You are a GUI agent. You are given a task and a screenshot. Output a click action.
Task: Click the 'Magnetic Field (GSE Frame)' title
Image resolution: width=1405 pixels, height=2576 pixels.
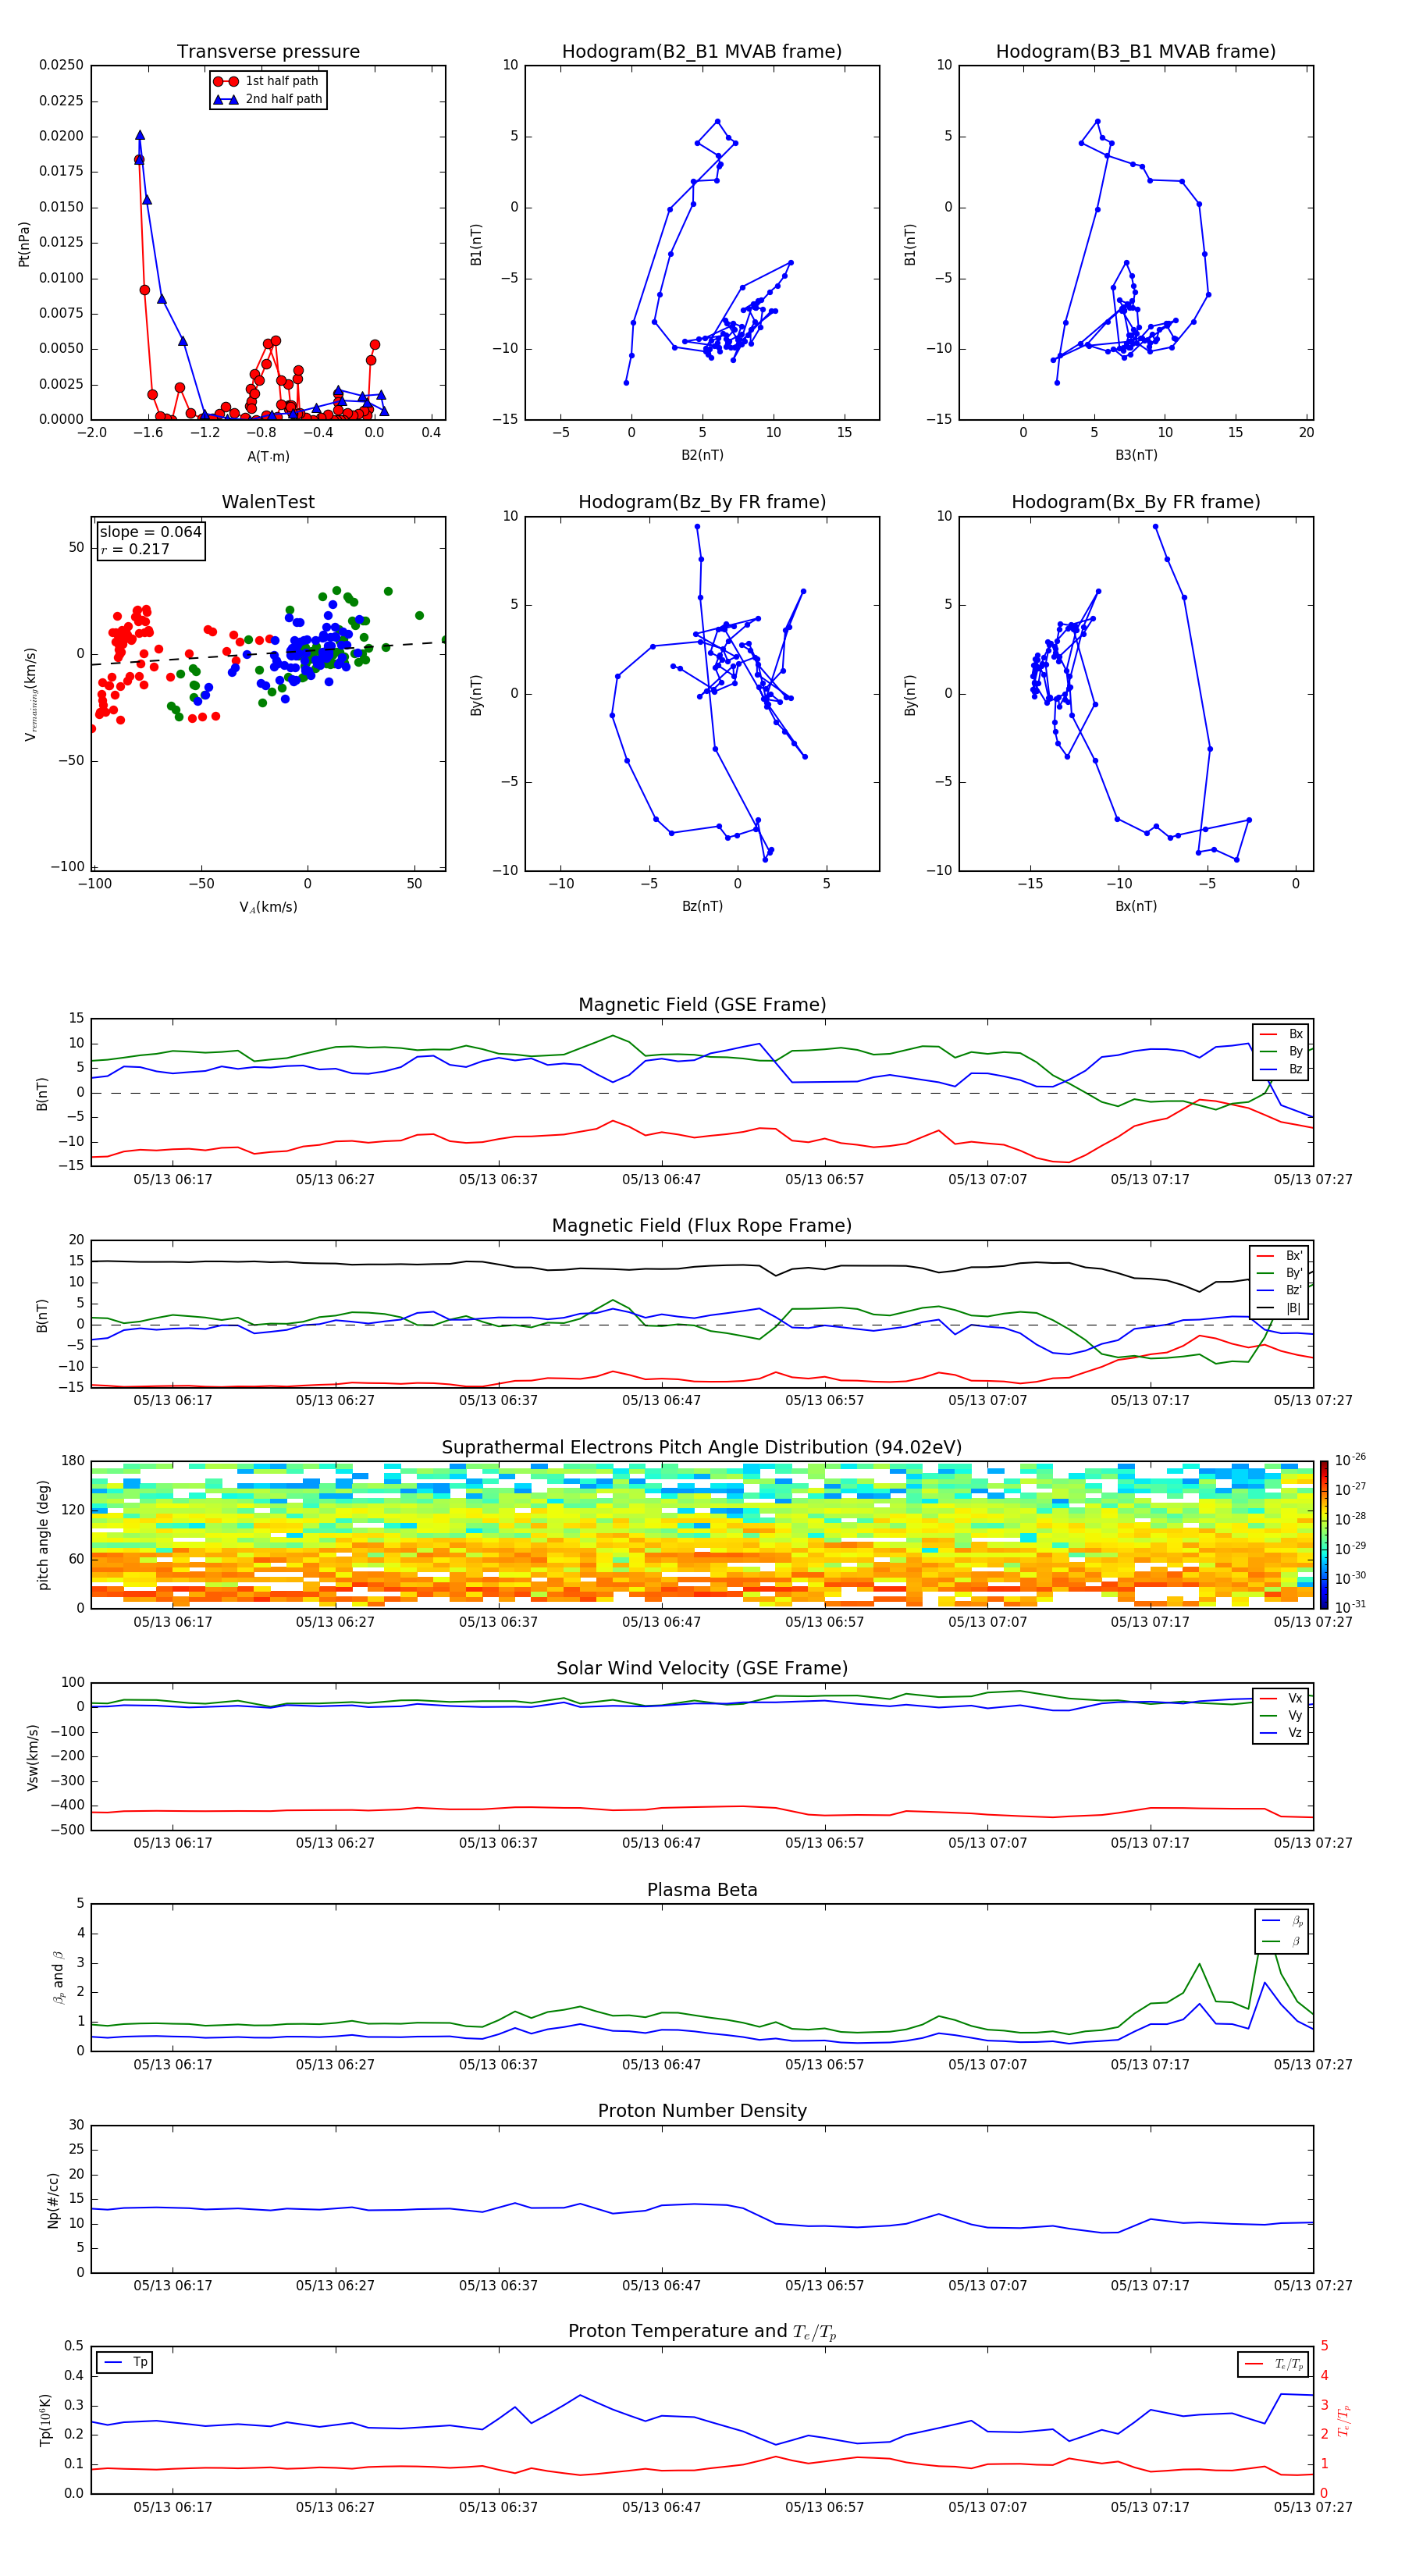702,1005
